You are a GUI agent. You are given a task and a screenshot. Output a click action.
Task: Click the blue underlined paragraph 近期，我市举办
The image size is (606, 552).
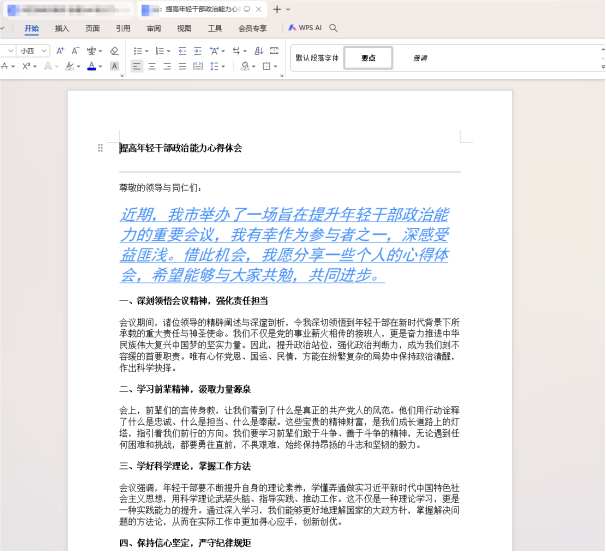[284, 245]
